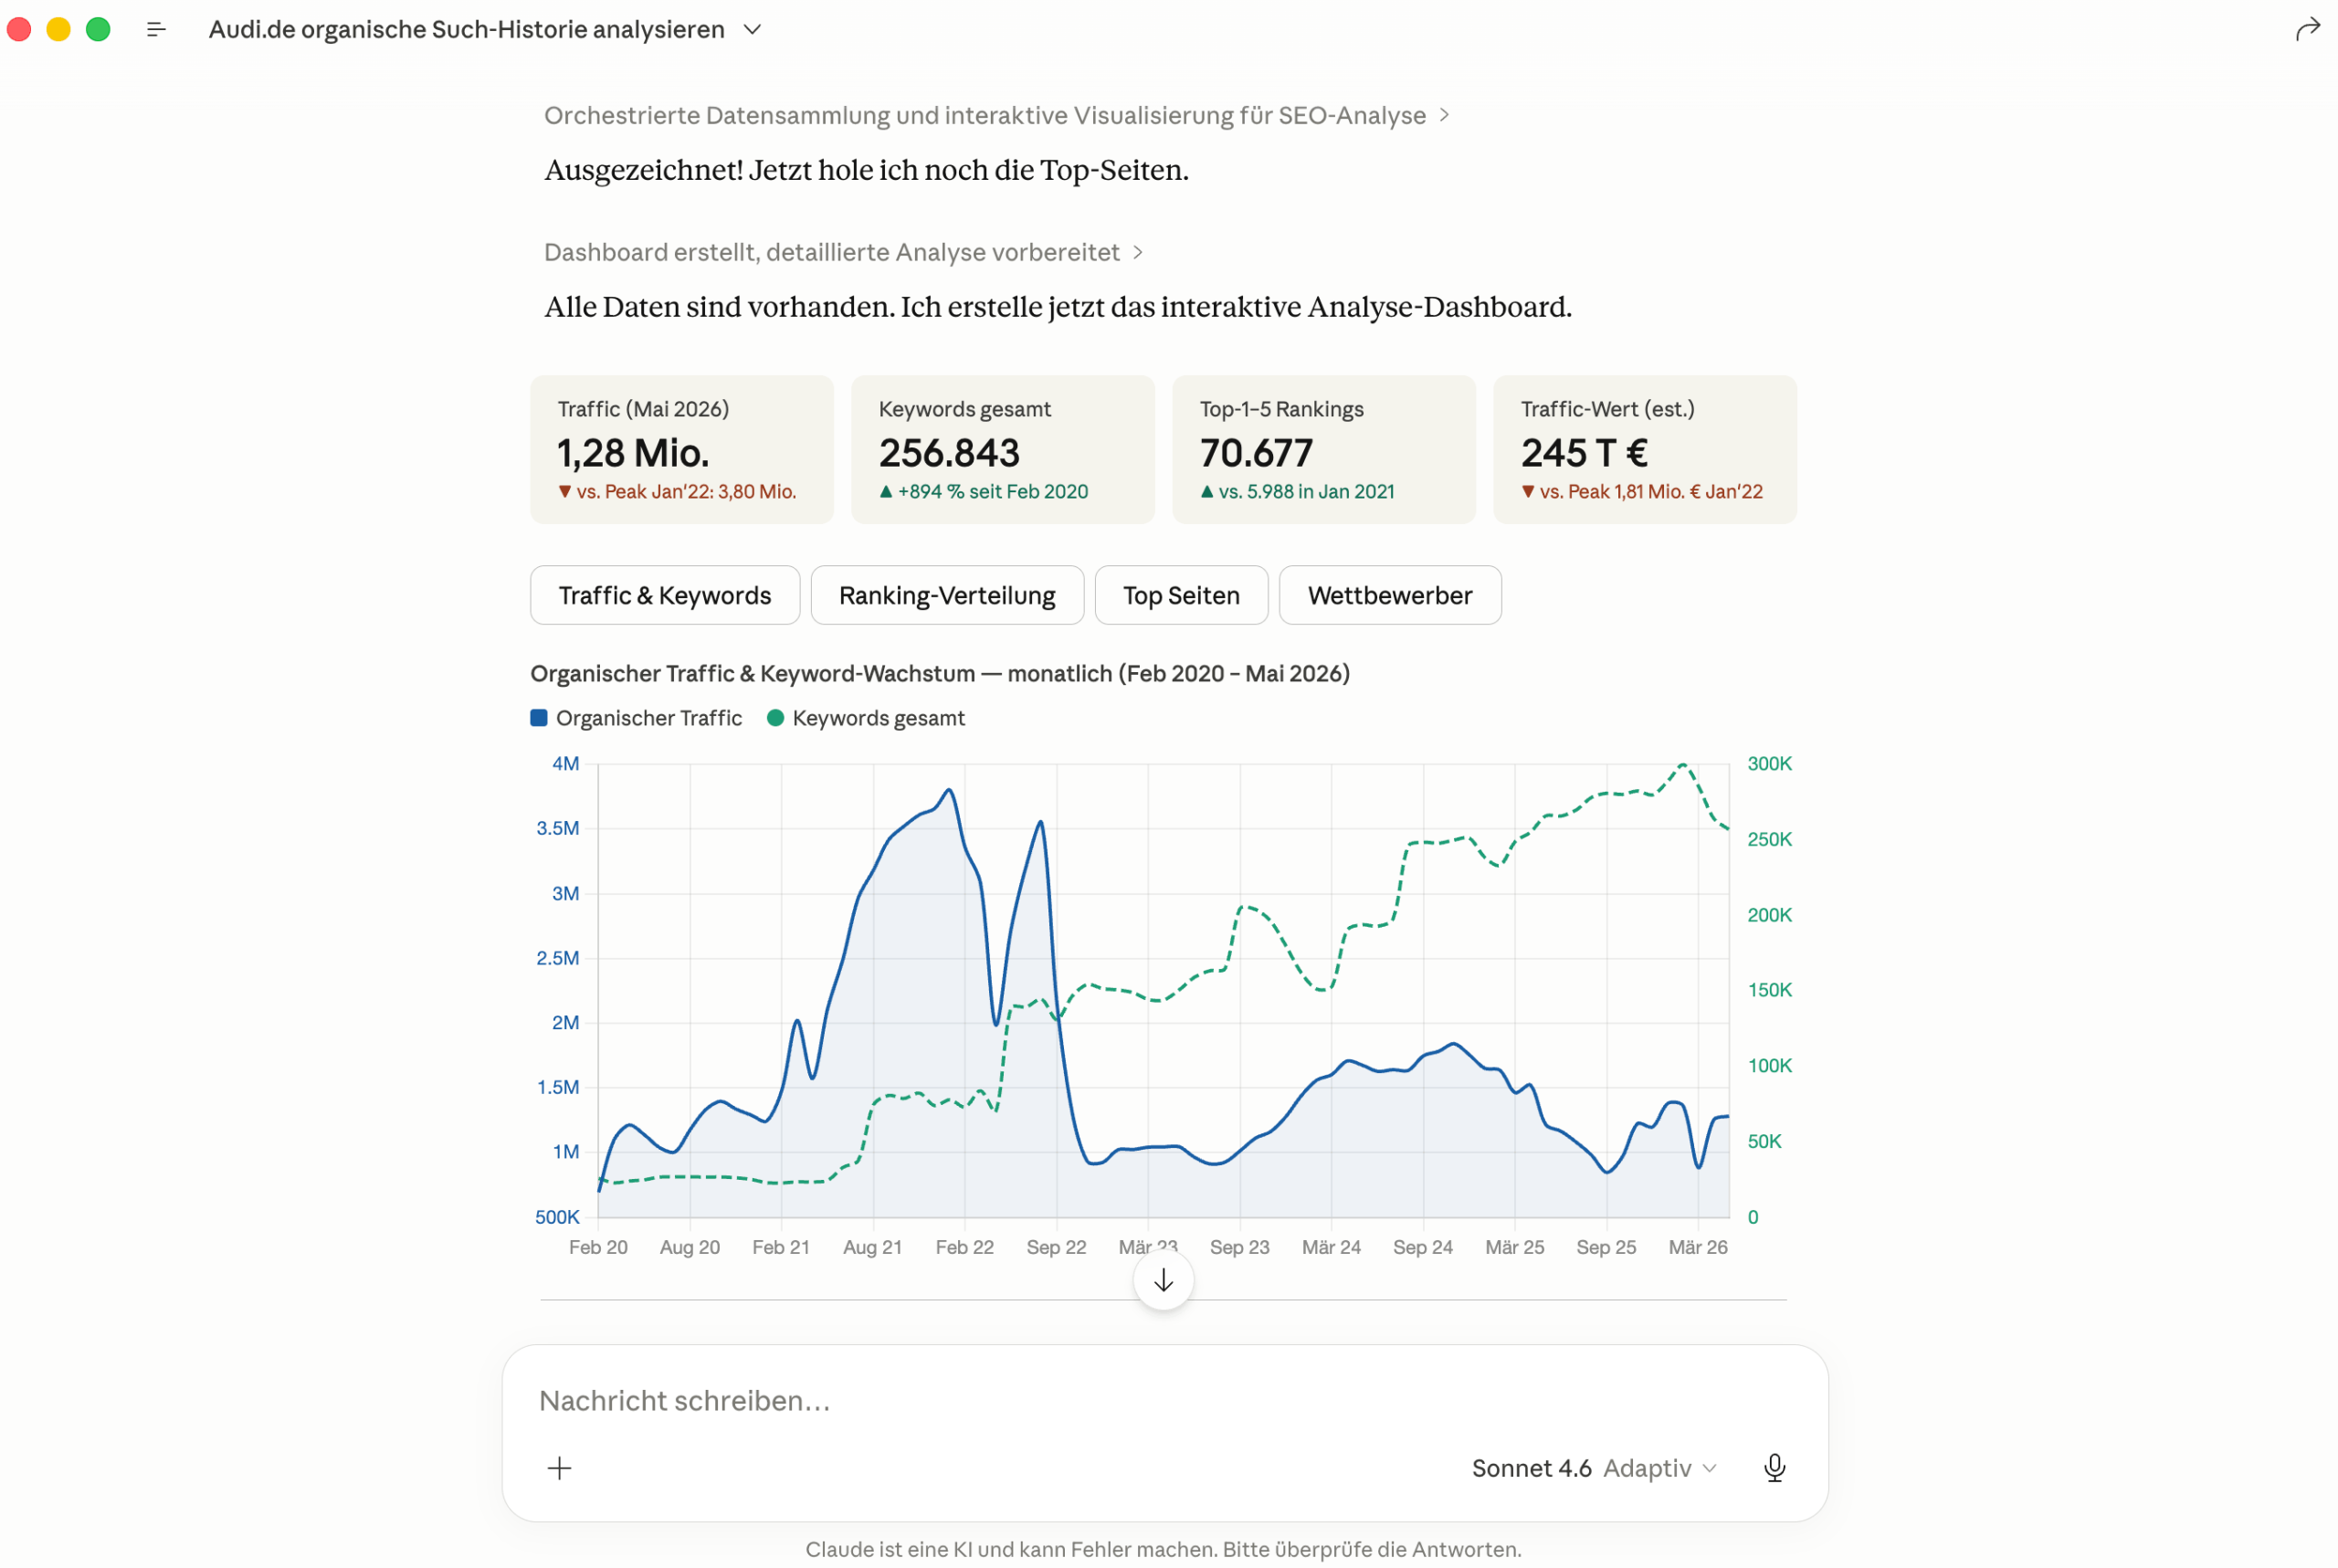This screenshot has width=2338, height=1568.
Task: Click the '300K' right axis label
Action: point(1769,764)
